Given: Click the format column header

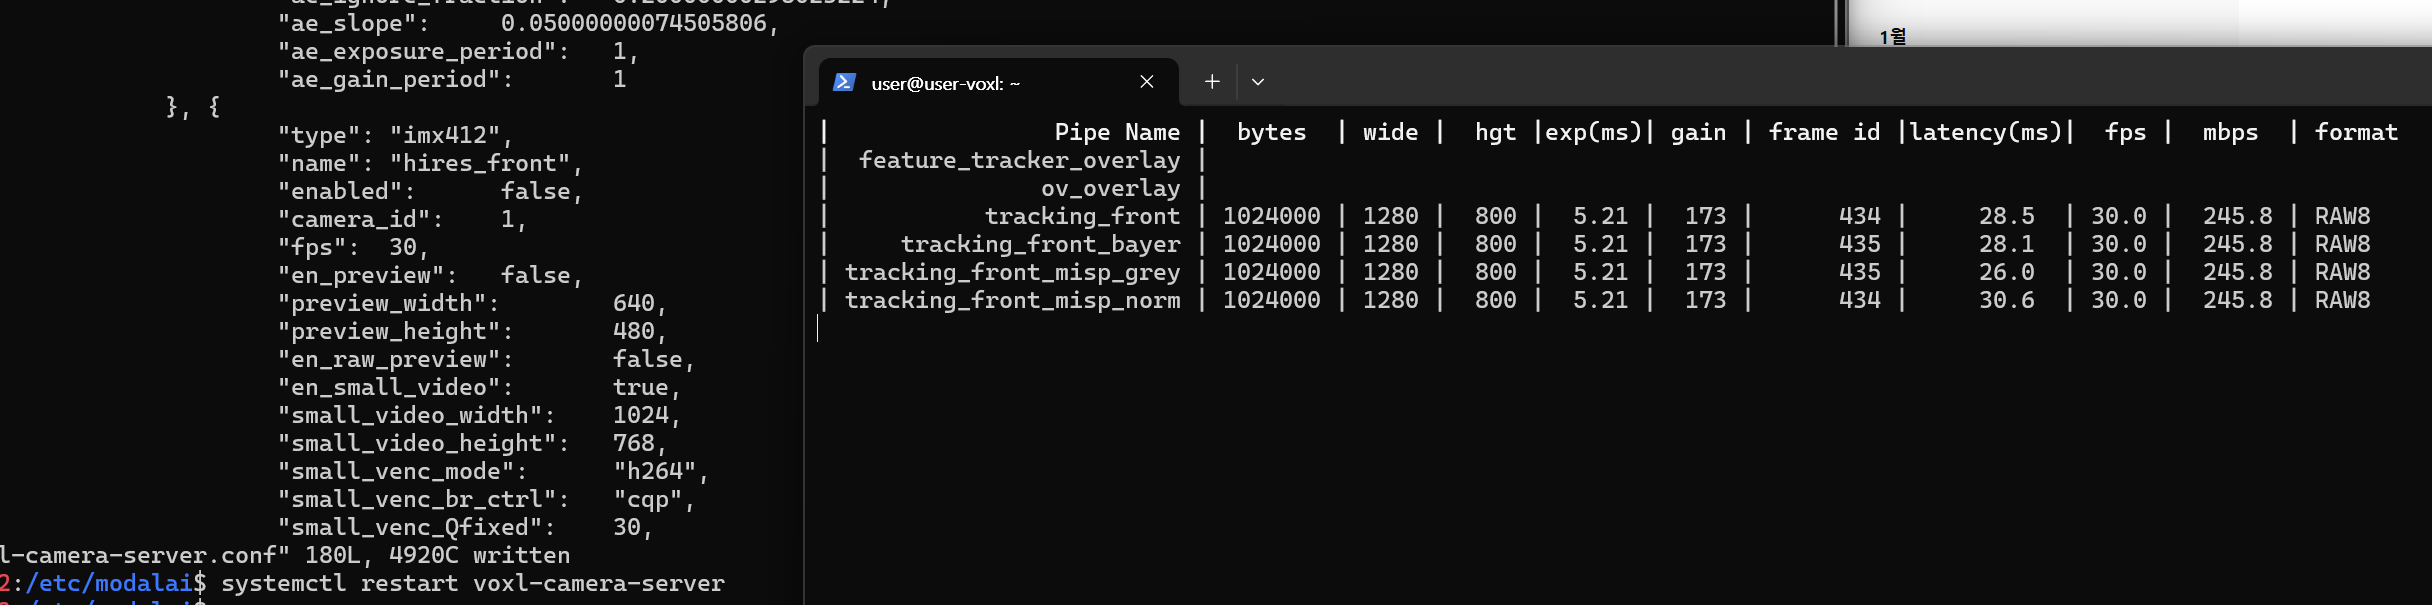Looking at the screenshot, I should point(2356,132).
